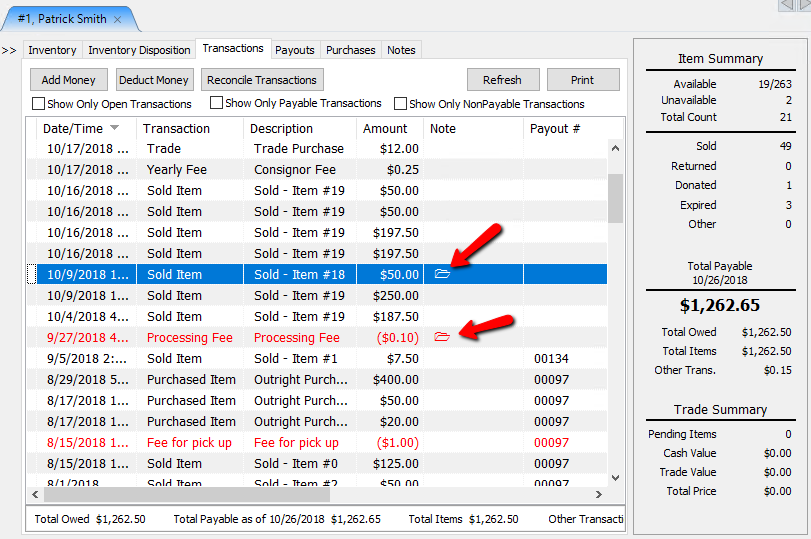Expand the side panel with the >> chevrons
This screenshot has width=811, height=539.
click(9, 50)
